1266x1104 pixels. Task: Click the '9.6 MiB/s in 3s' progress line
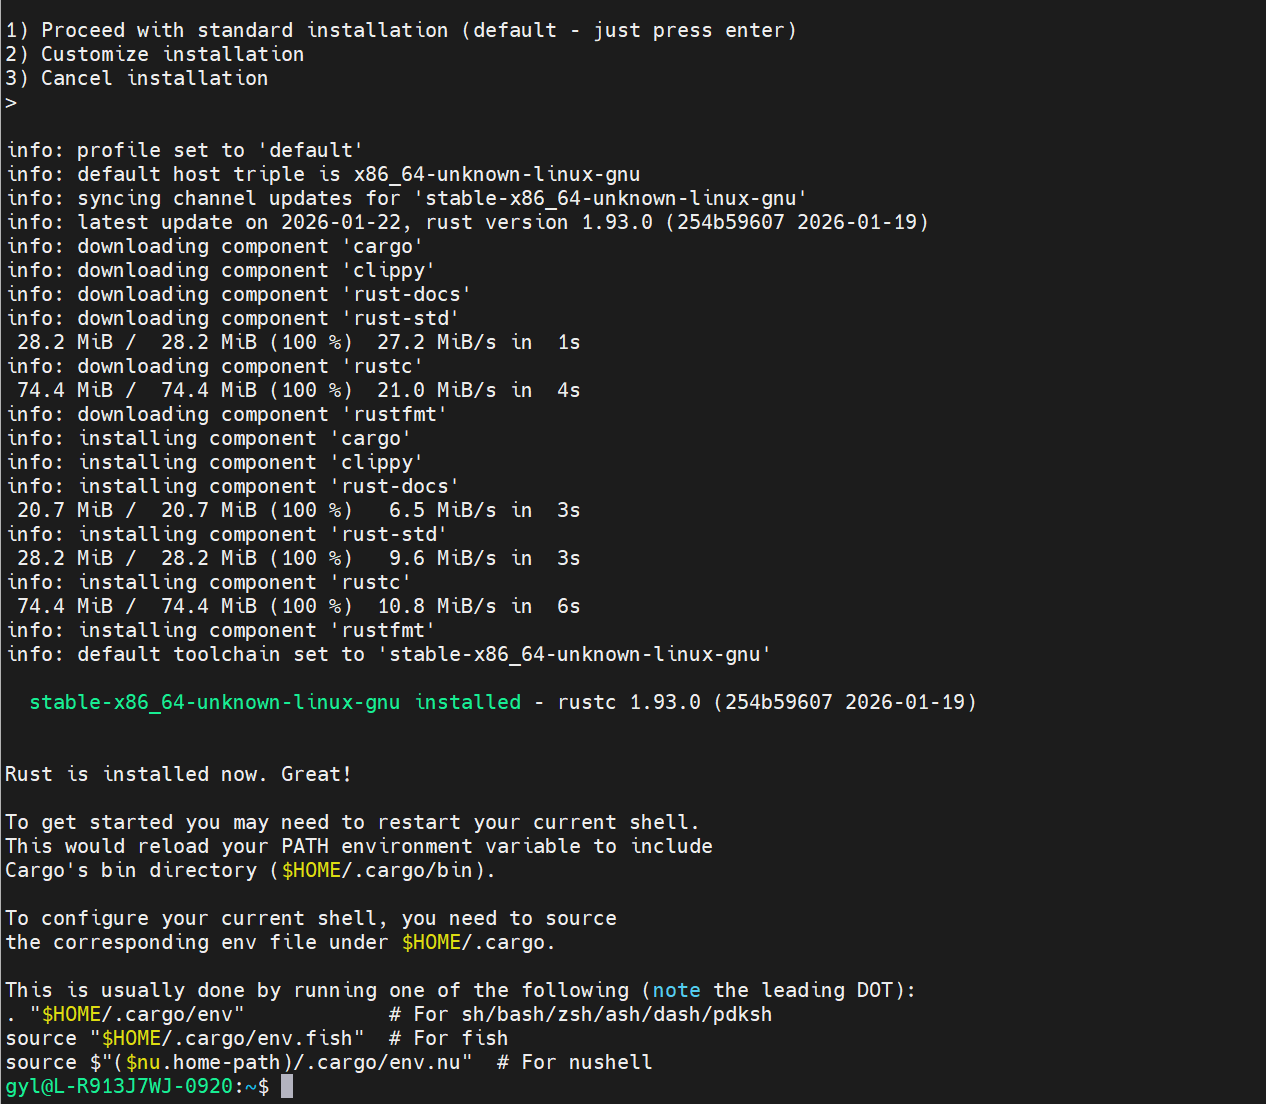pyautogui.click(x=298, y=558)
